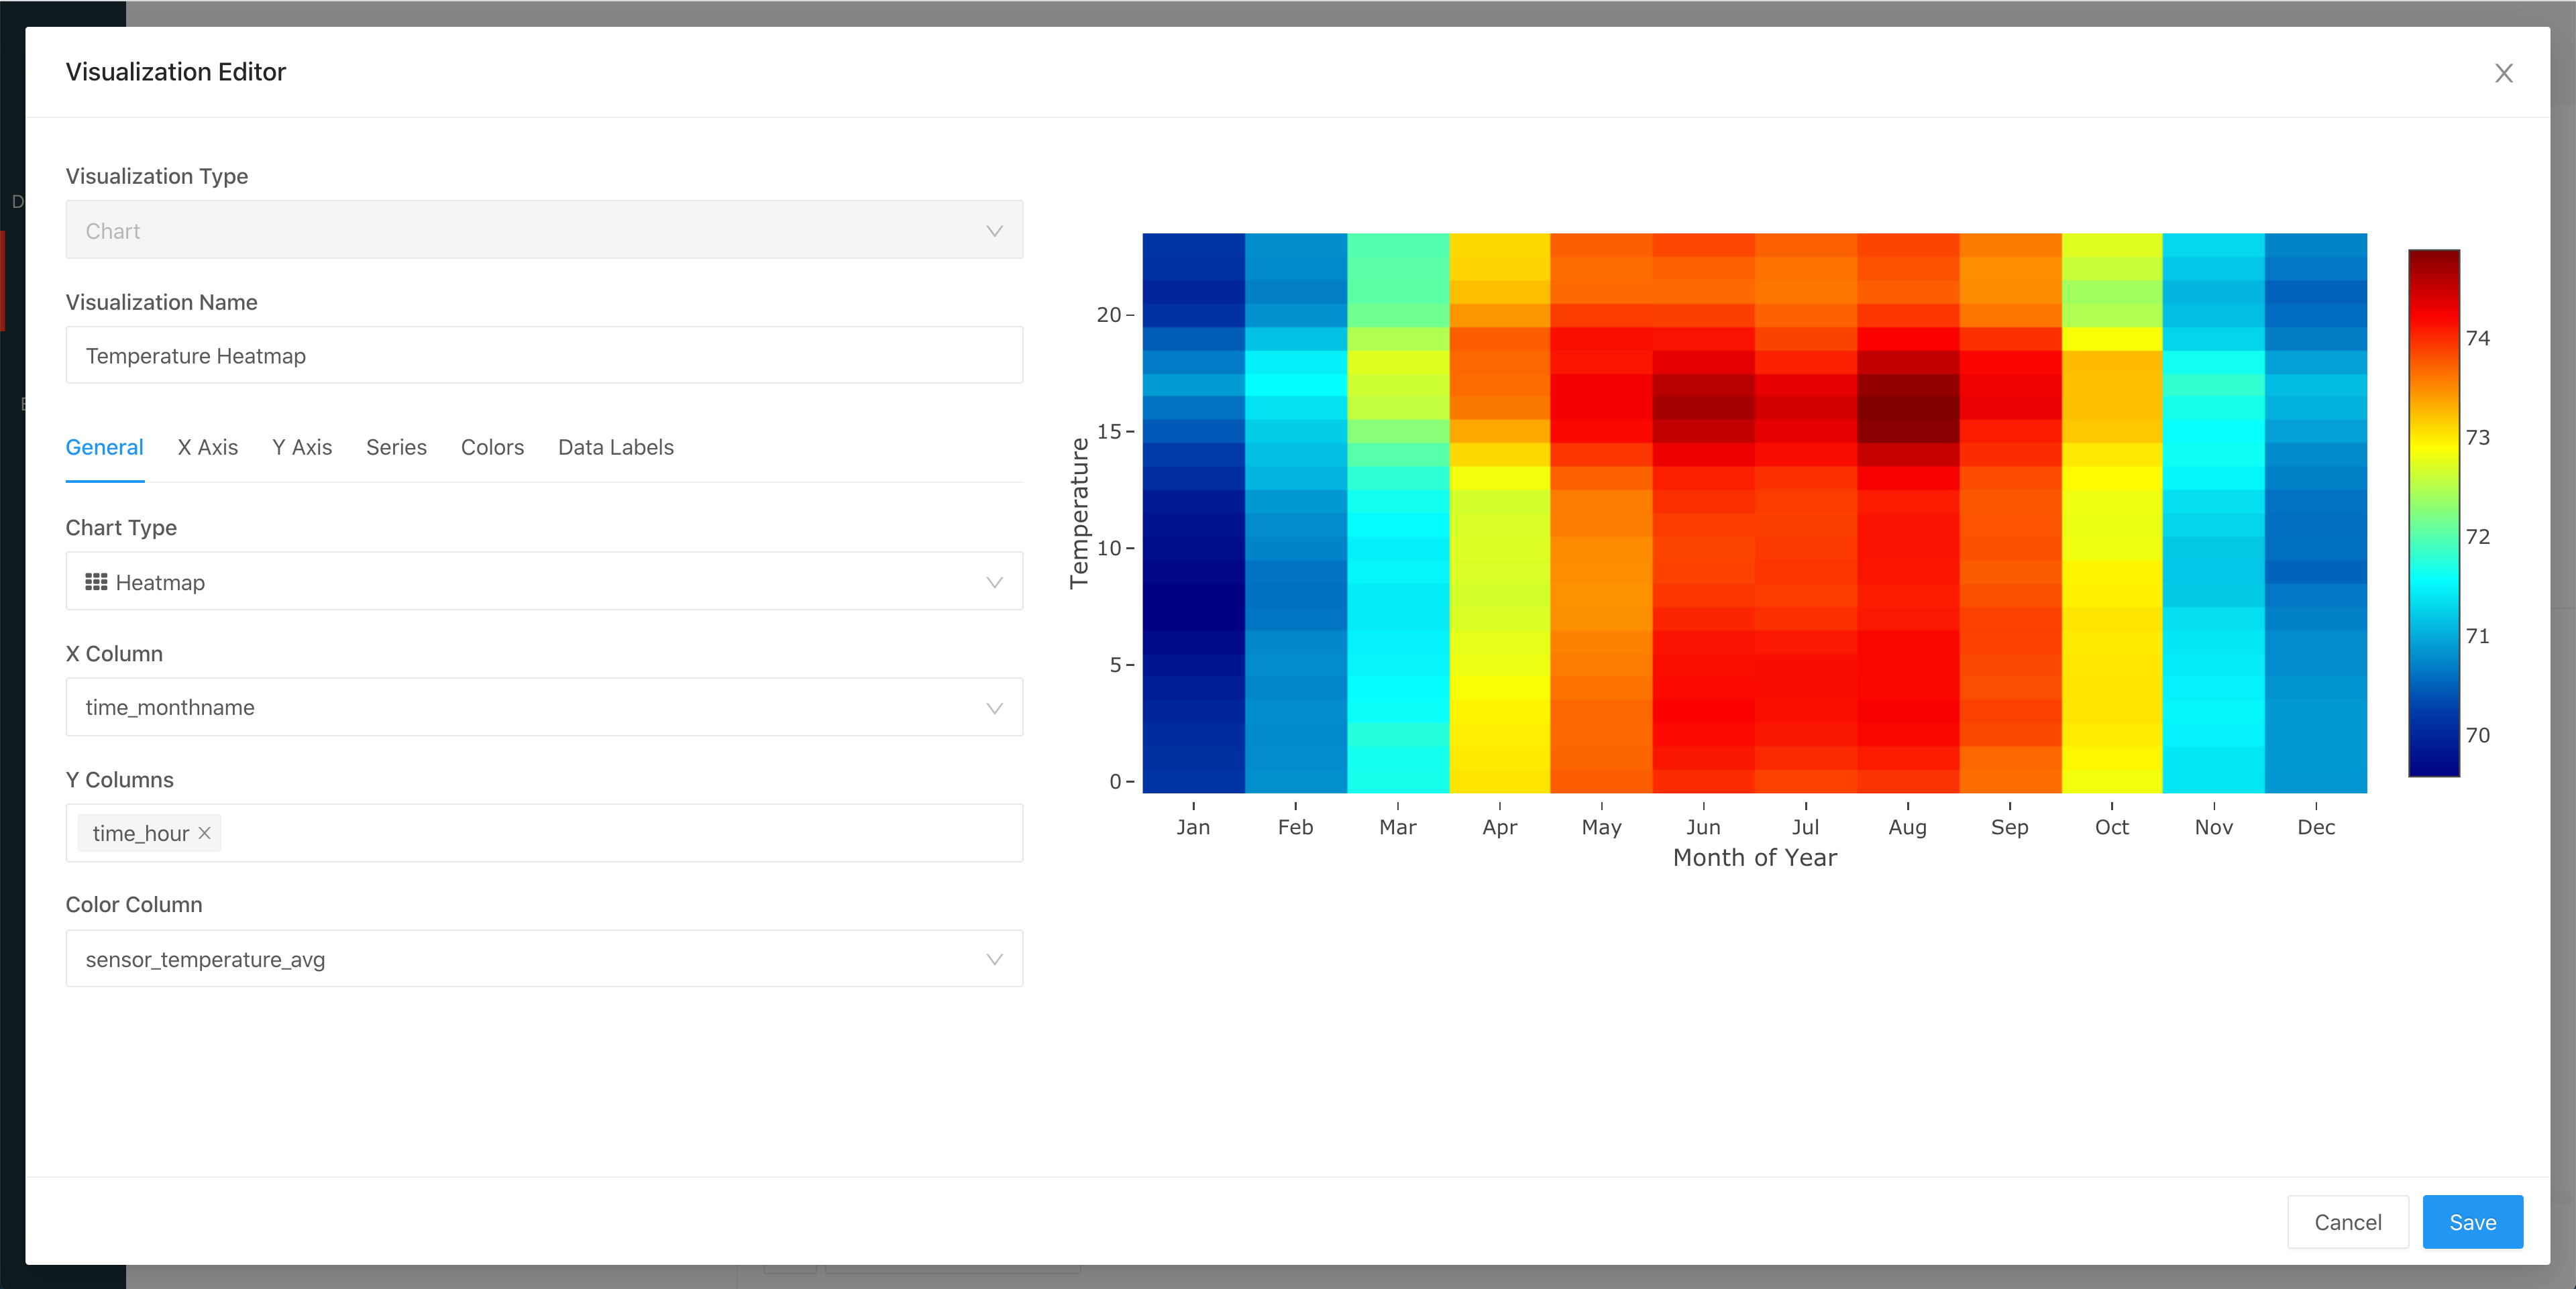The image size is (2576, 1289).
Task: Open the X Column time_monthname dropdown
Action: 544,707
